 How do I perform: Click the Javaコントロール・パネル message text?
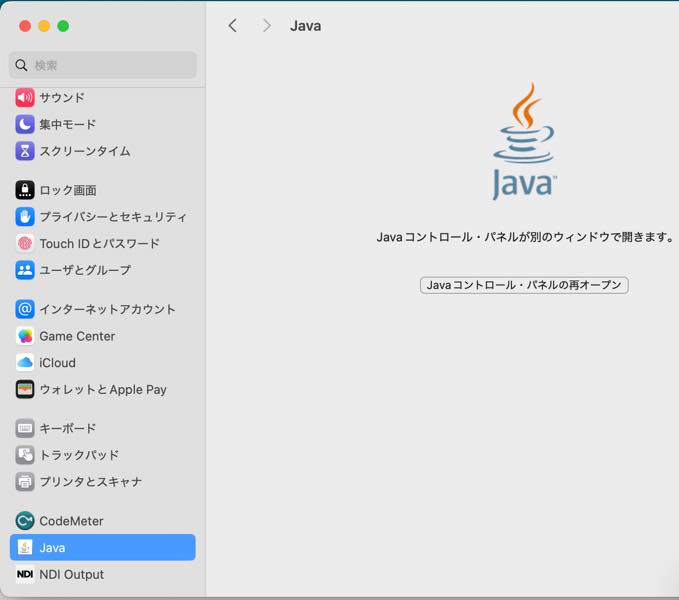click(525, 237)
